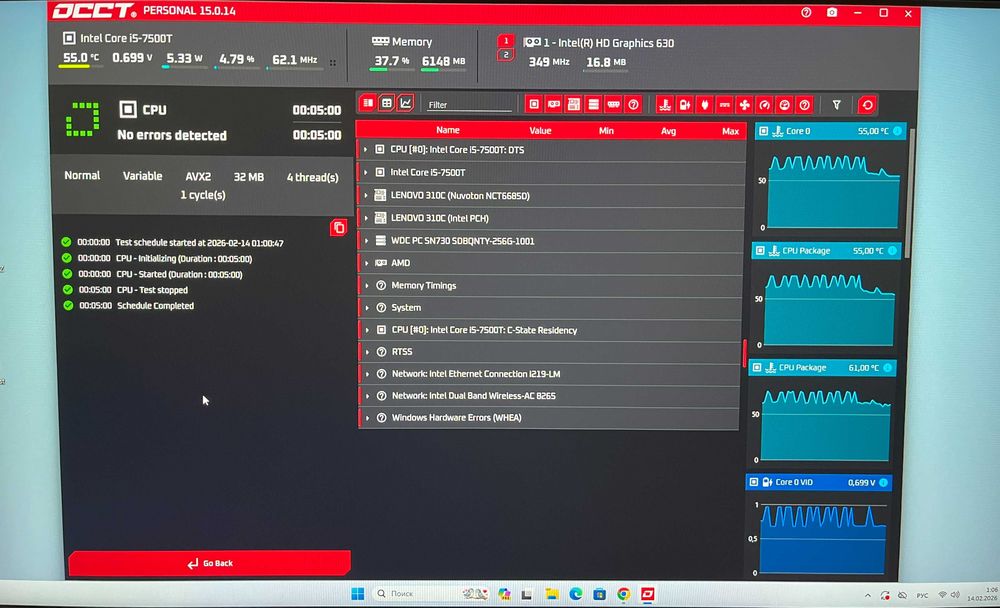Image resolution: width=1000 pixels, height=608 pixels.
Task: Toggle the storage sensor category filter
Action: pyautogui.click(x=593, y=104)
